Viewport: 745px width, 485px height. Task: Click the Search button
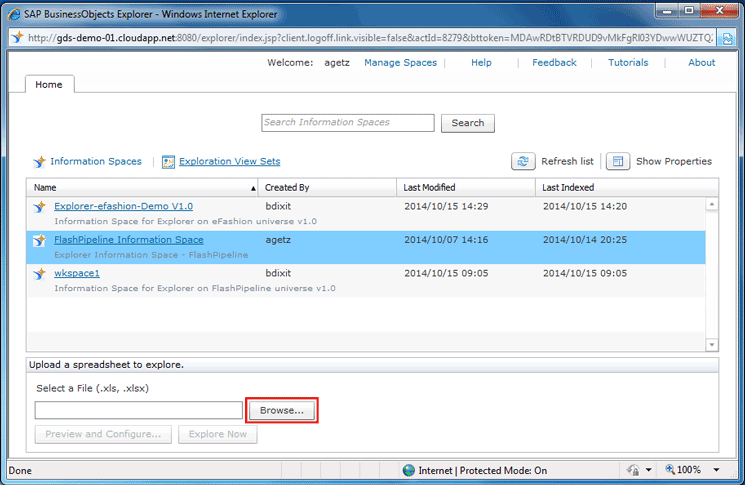[x=468, y=123]
